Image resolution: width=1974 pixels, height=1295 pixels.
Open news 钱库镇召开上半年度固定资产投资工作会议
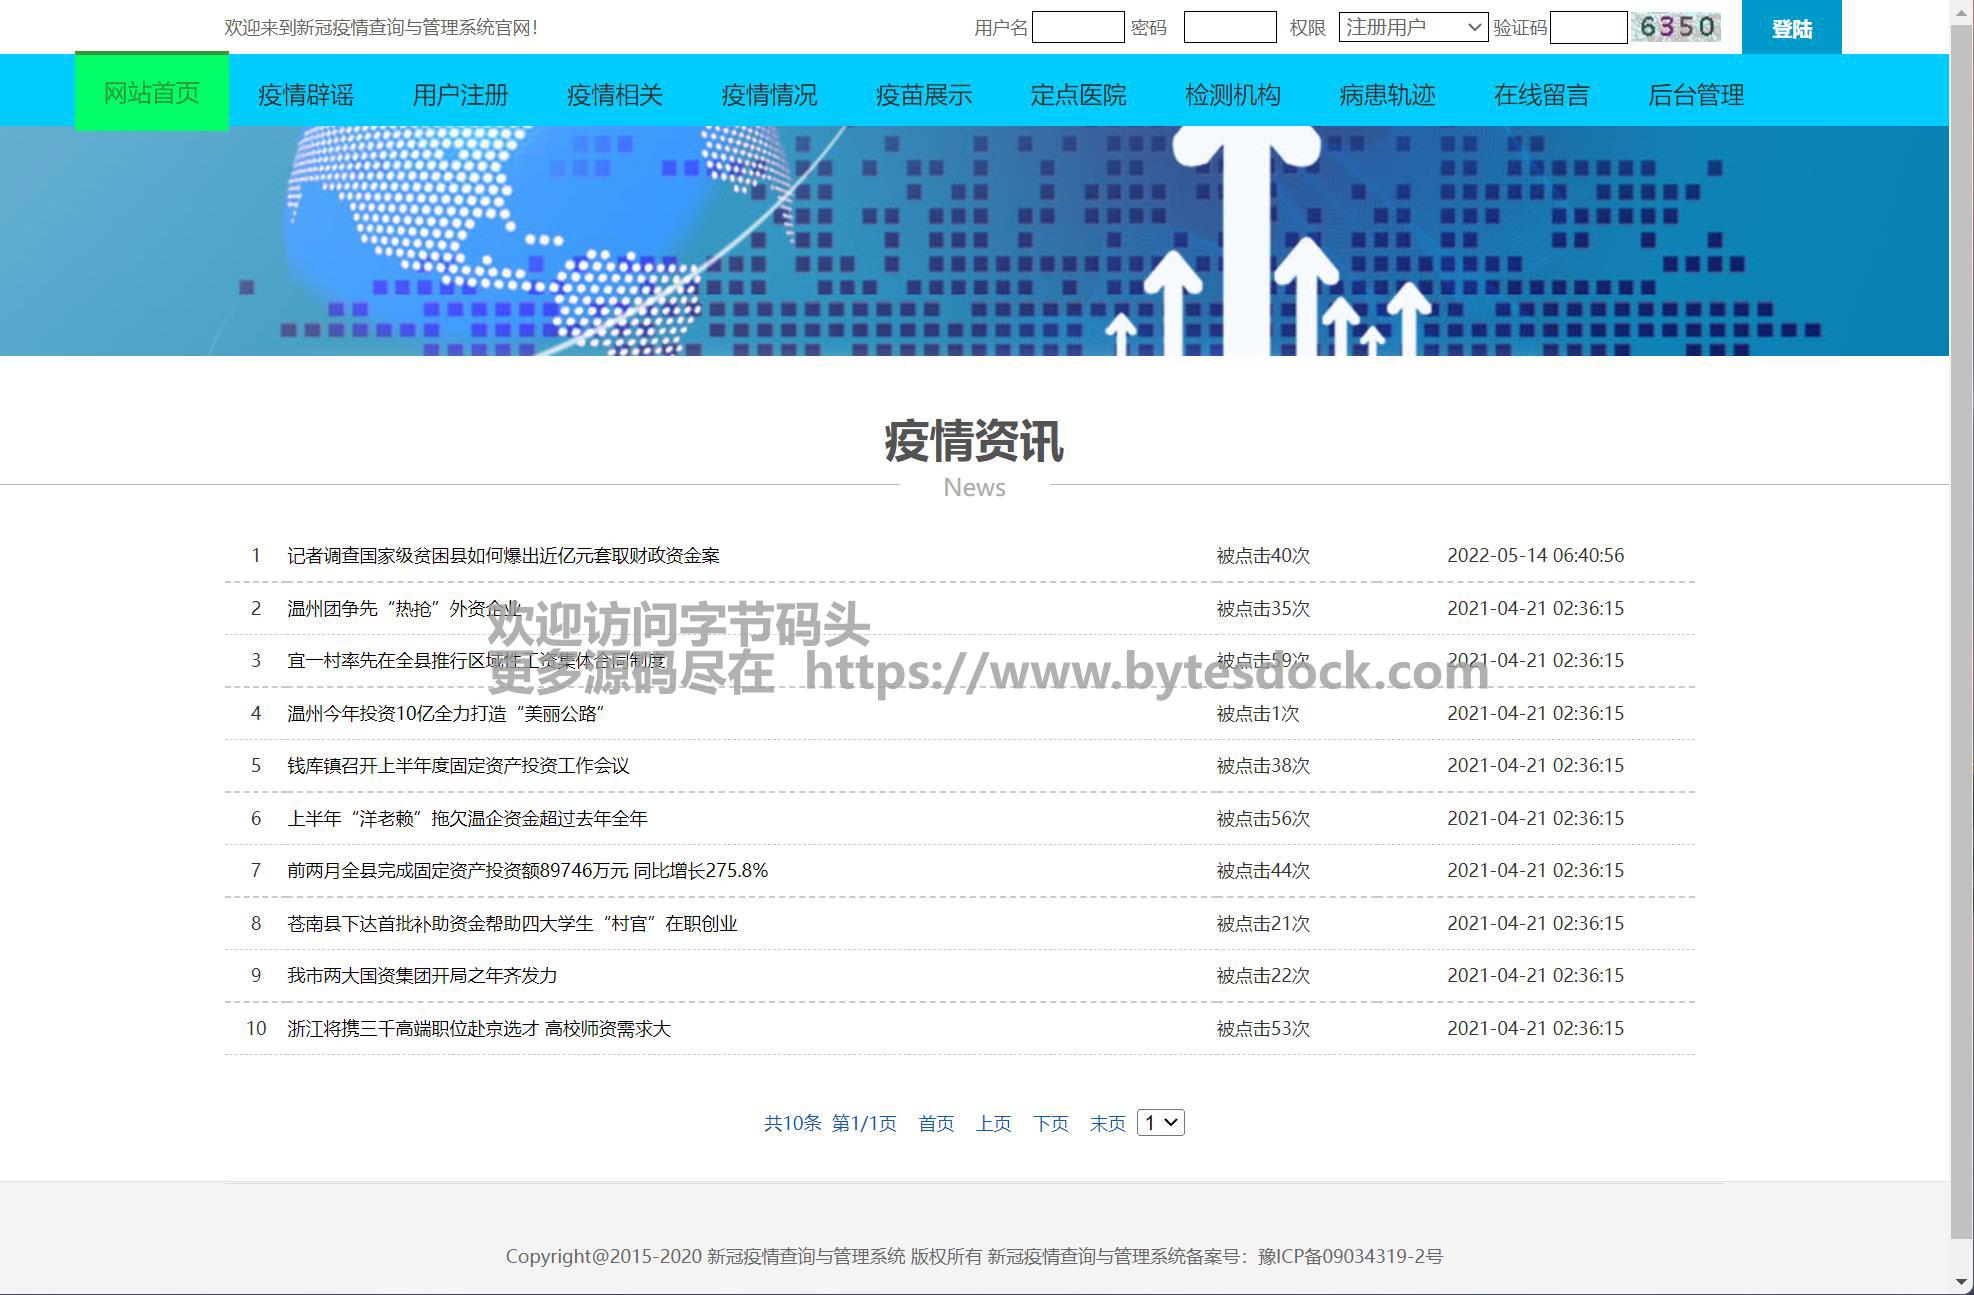(458, 766)
